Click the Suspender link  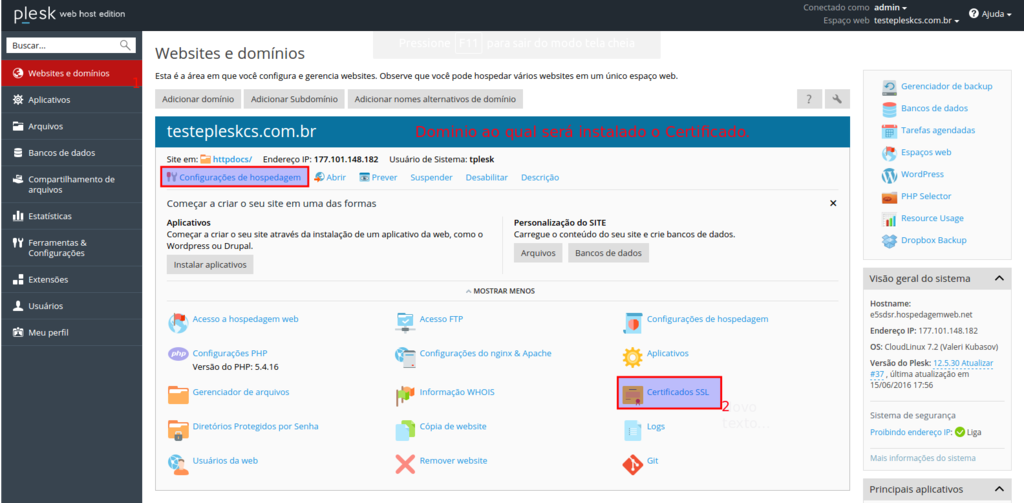click(x=431, y=177)
